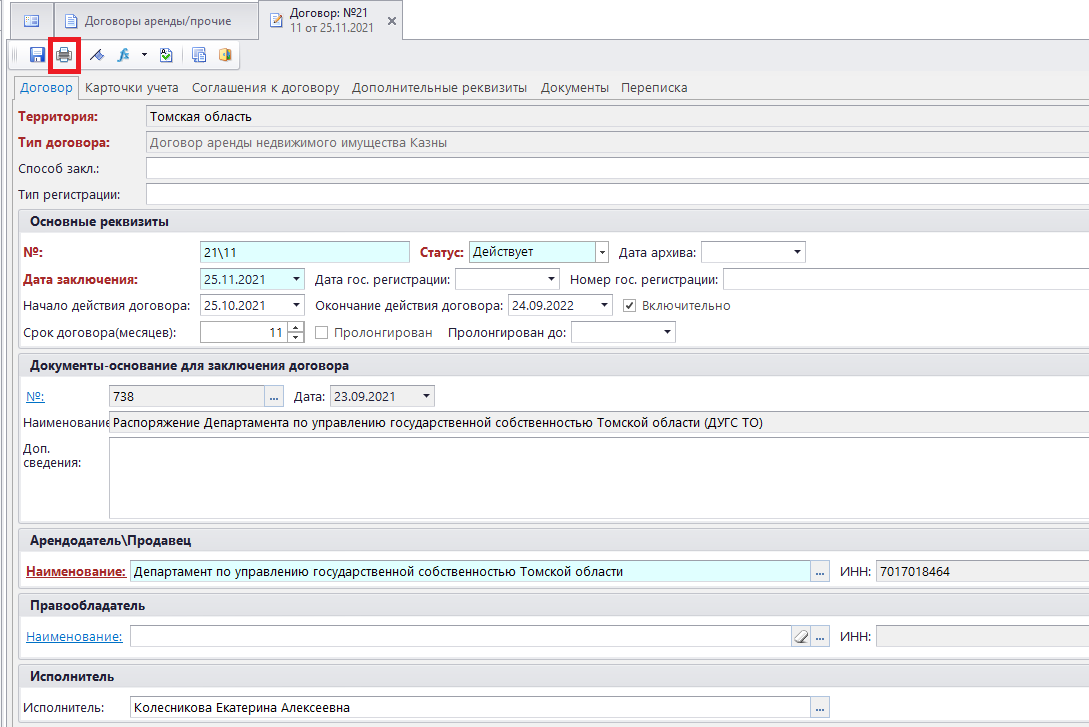Click Арендодатель Наименование link
This screenshot has width=1089, height=727.
pyautogui.click(x=76, y=571)
